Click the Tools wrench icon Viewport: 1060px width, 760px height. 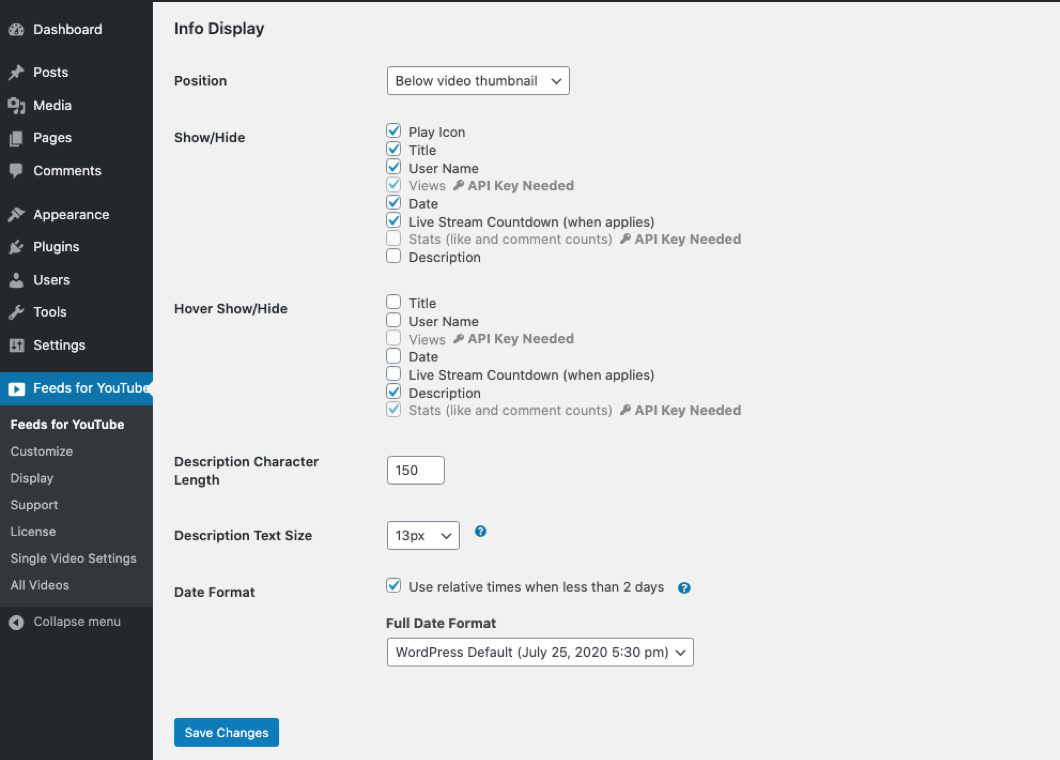[16, 313]
